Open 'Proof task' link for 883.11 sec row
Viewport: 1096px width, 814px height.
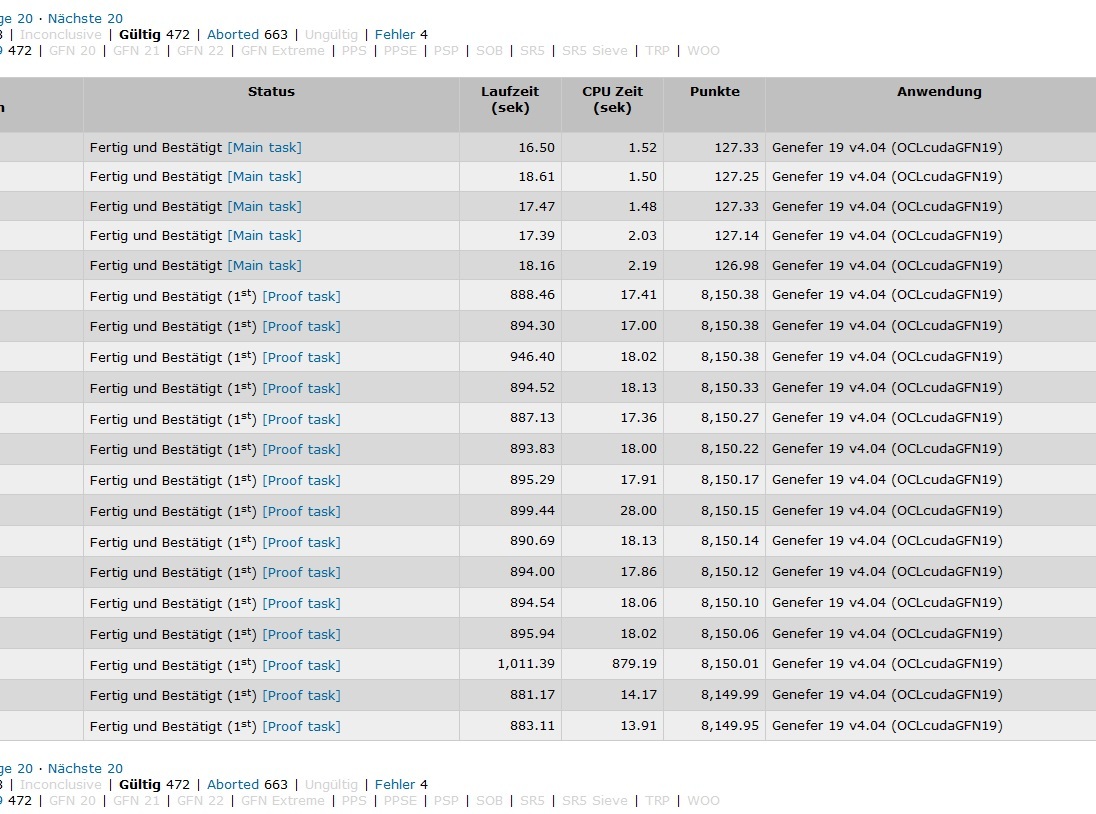tap(301, 726)
